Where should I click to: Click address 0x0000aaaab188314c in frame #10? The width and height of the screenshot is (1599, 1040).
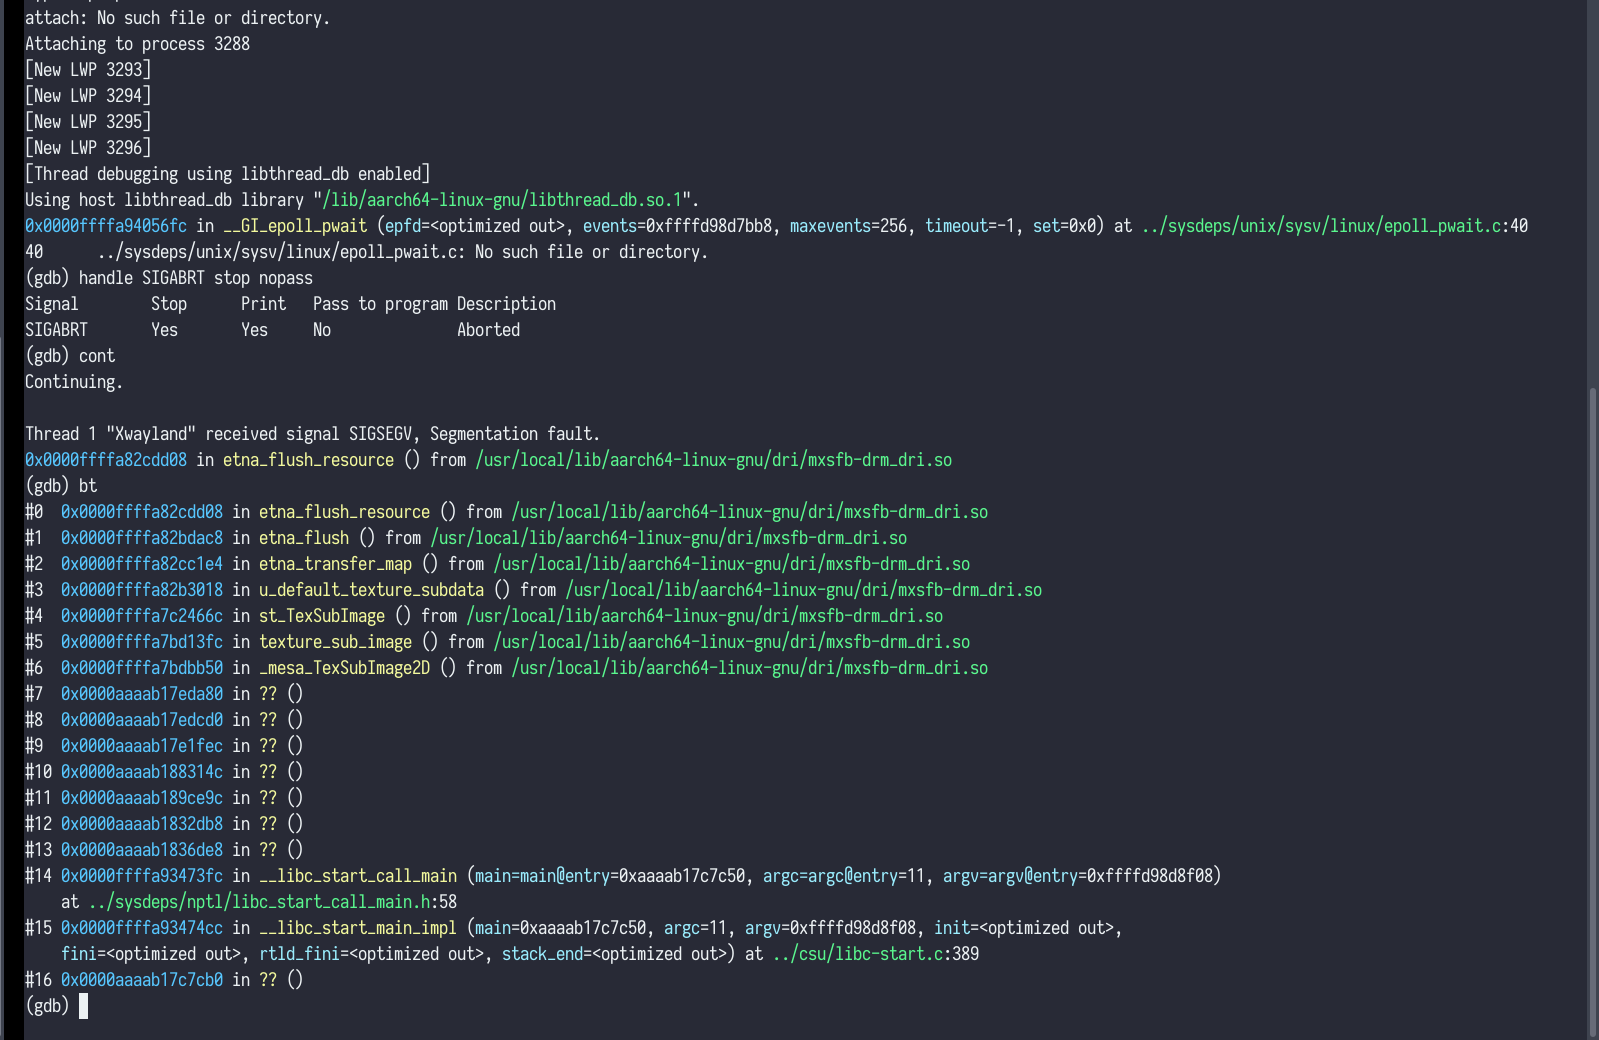[142, 772]
